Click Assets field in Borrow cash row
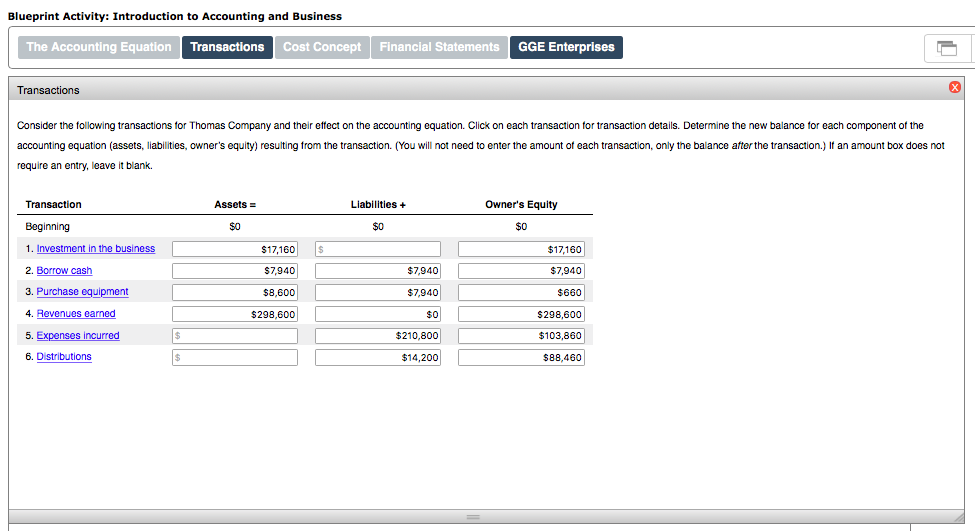Screen dimensions: 975x531 235,270
